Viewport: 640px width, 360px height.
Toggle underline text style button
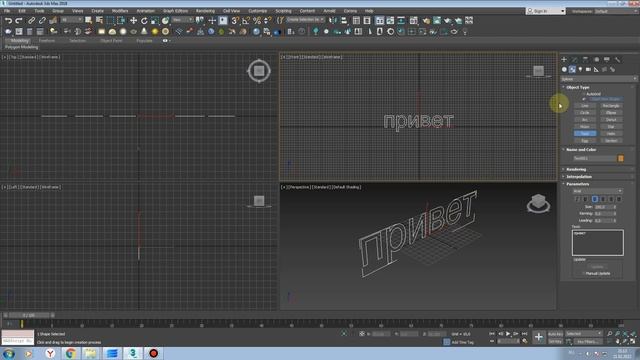585,199
